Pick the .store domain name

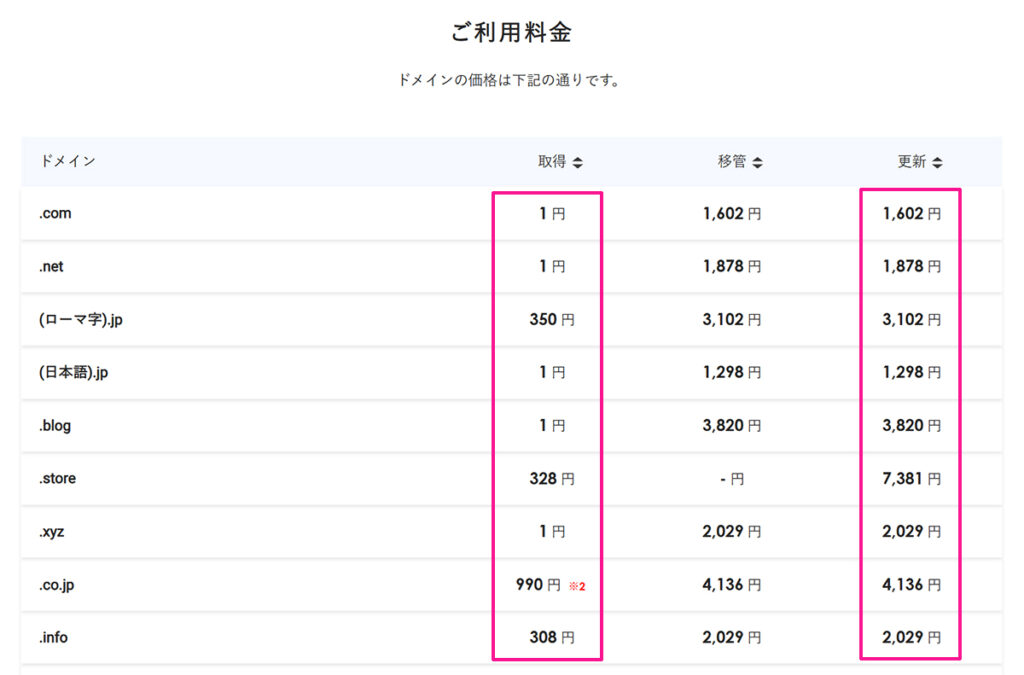pyautogui.click(x=58, y=479)
